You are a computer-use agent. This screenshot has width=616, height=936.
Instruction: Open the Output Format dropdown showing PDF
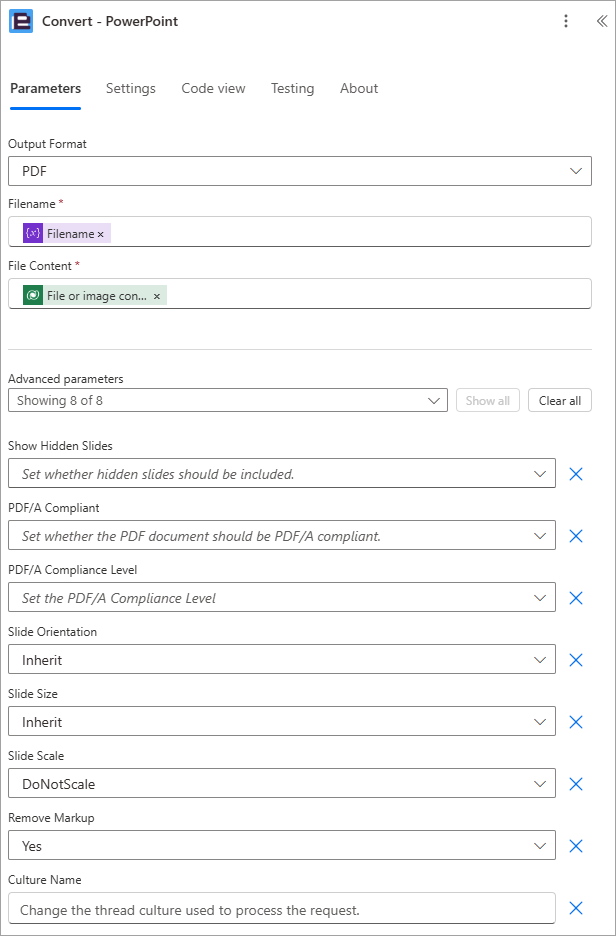pos(300,171)
